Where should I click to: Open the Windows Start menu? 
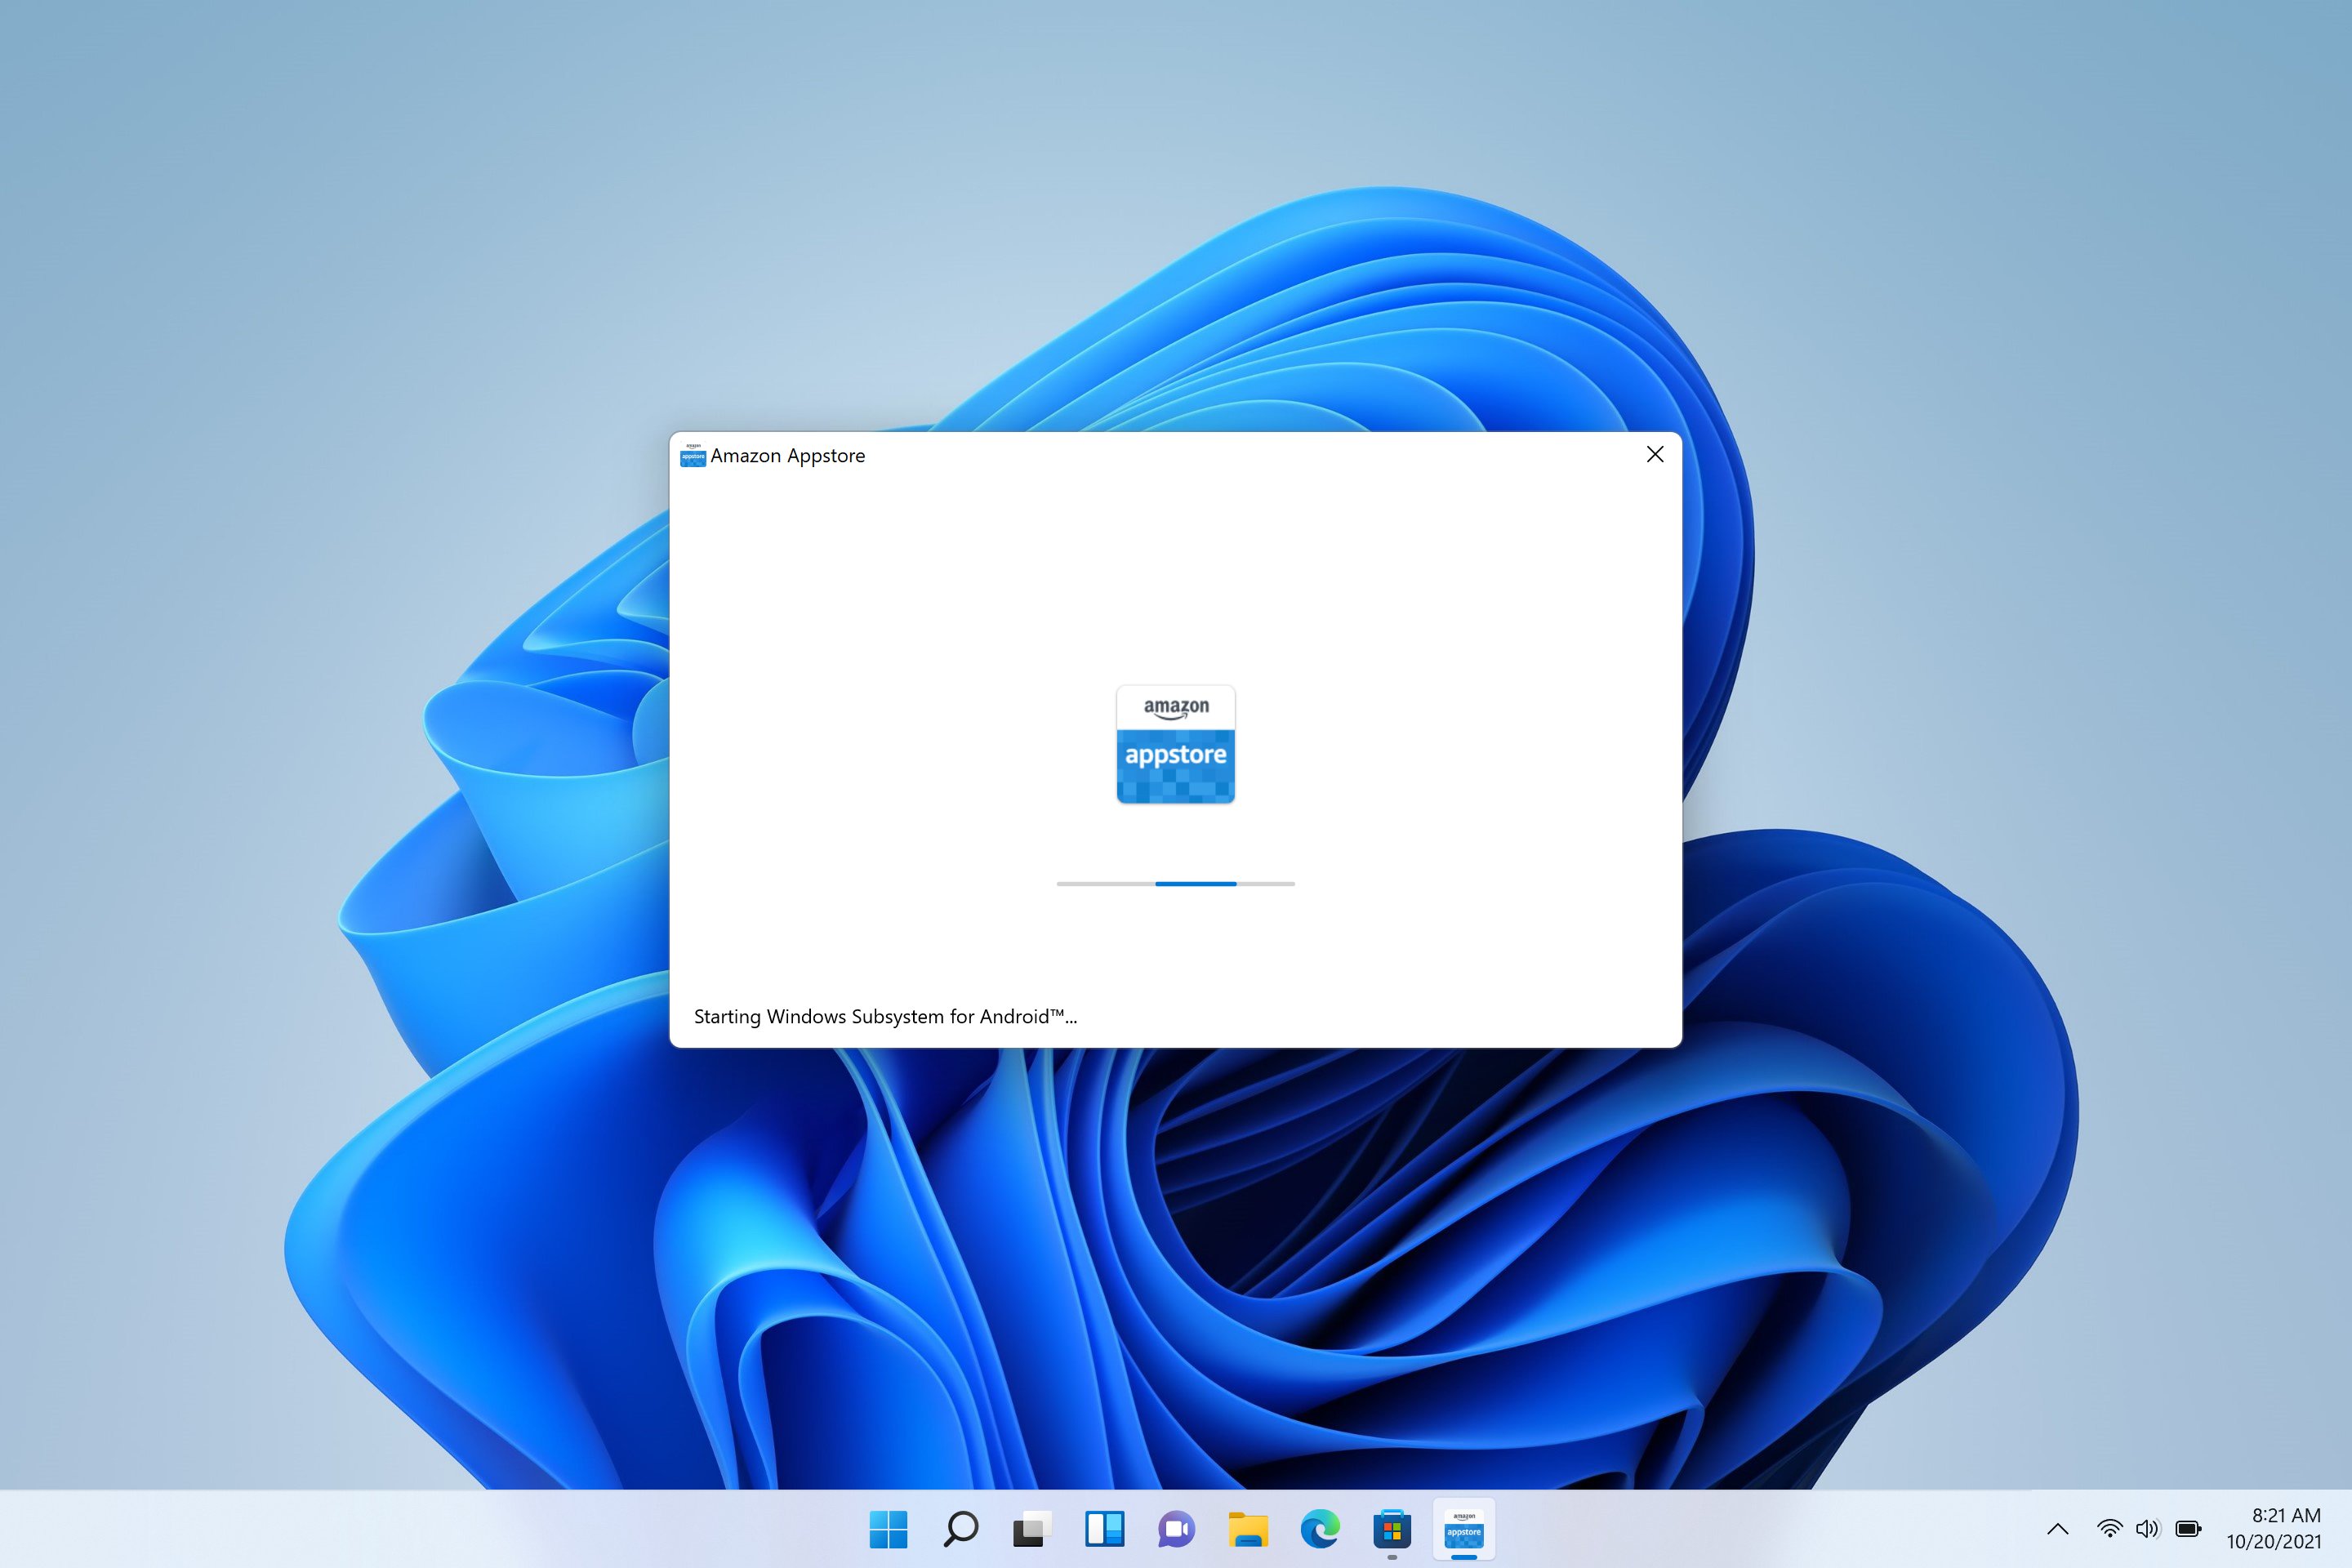click(888, 1529)
